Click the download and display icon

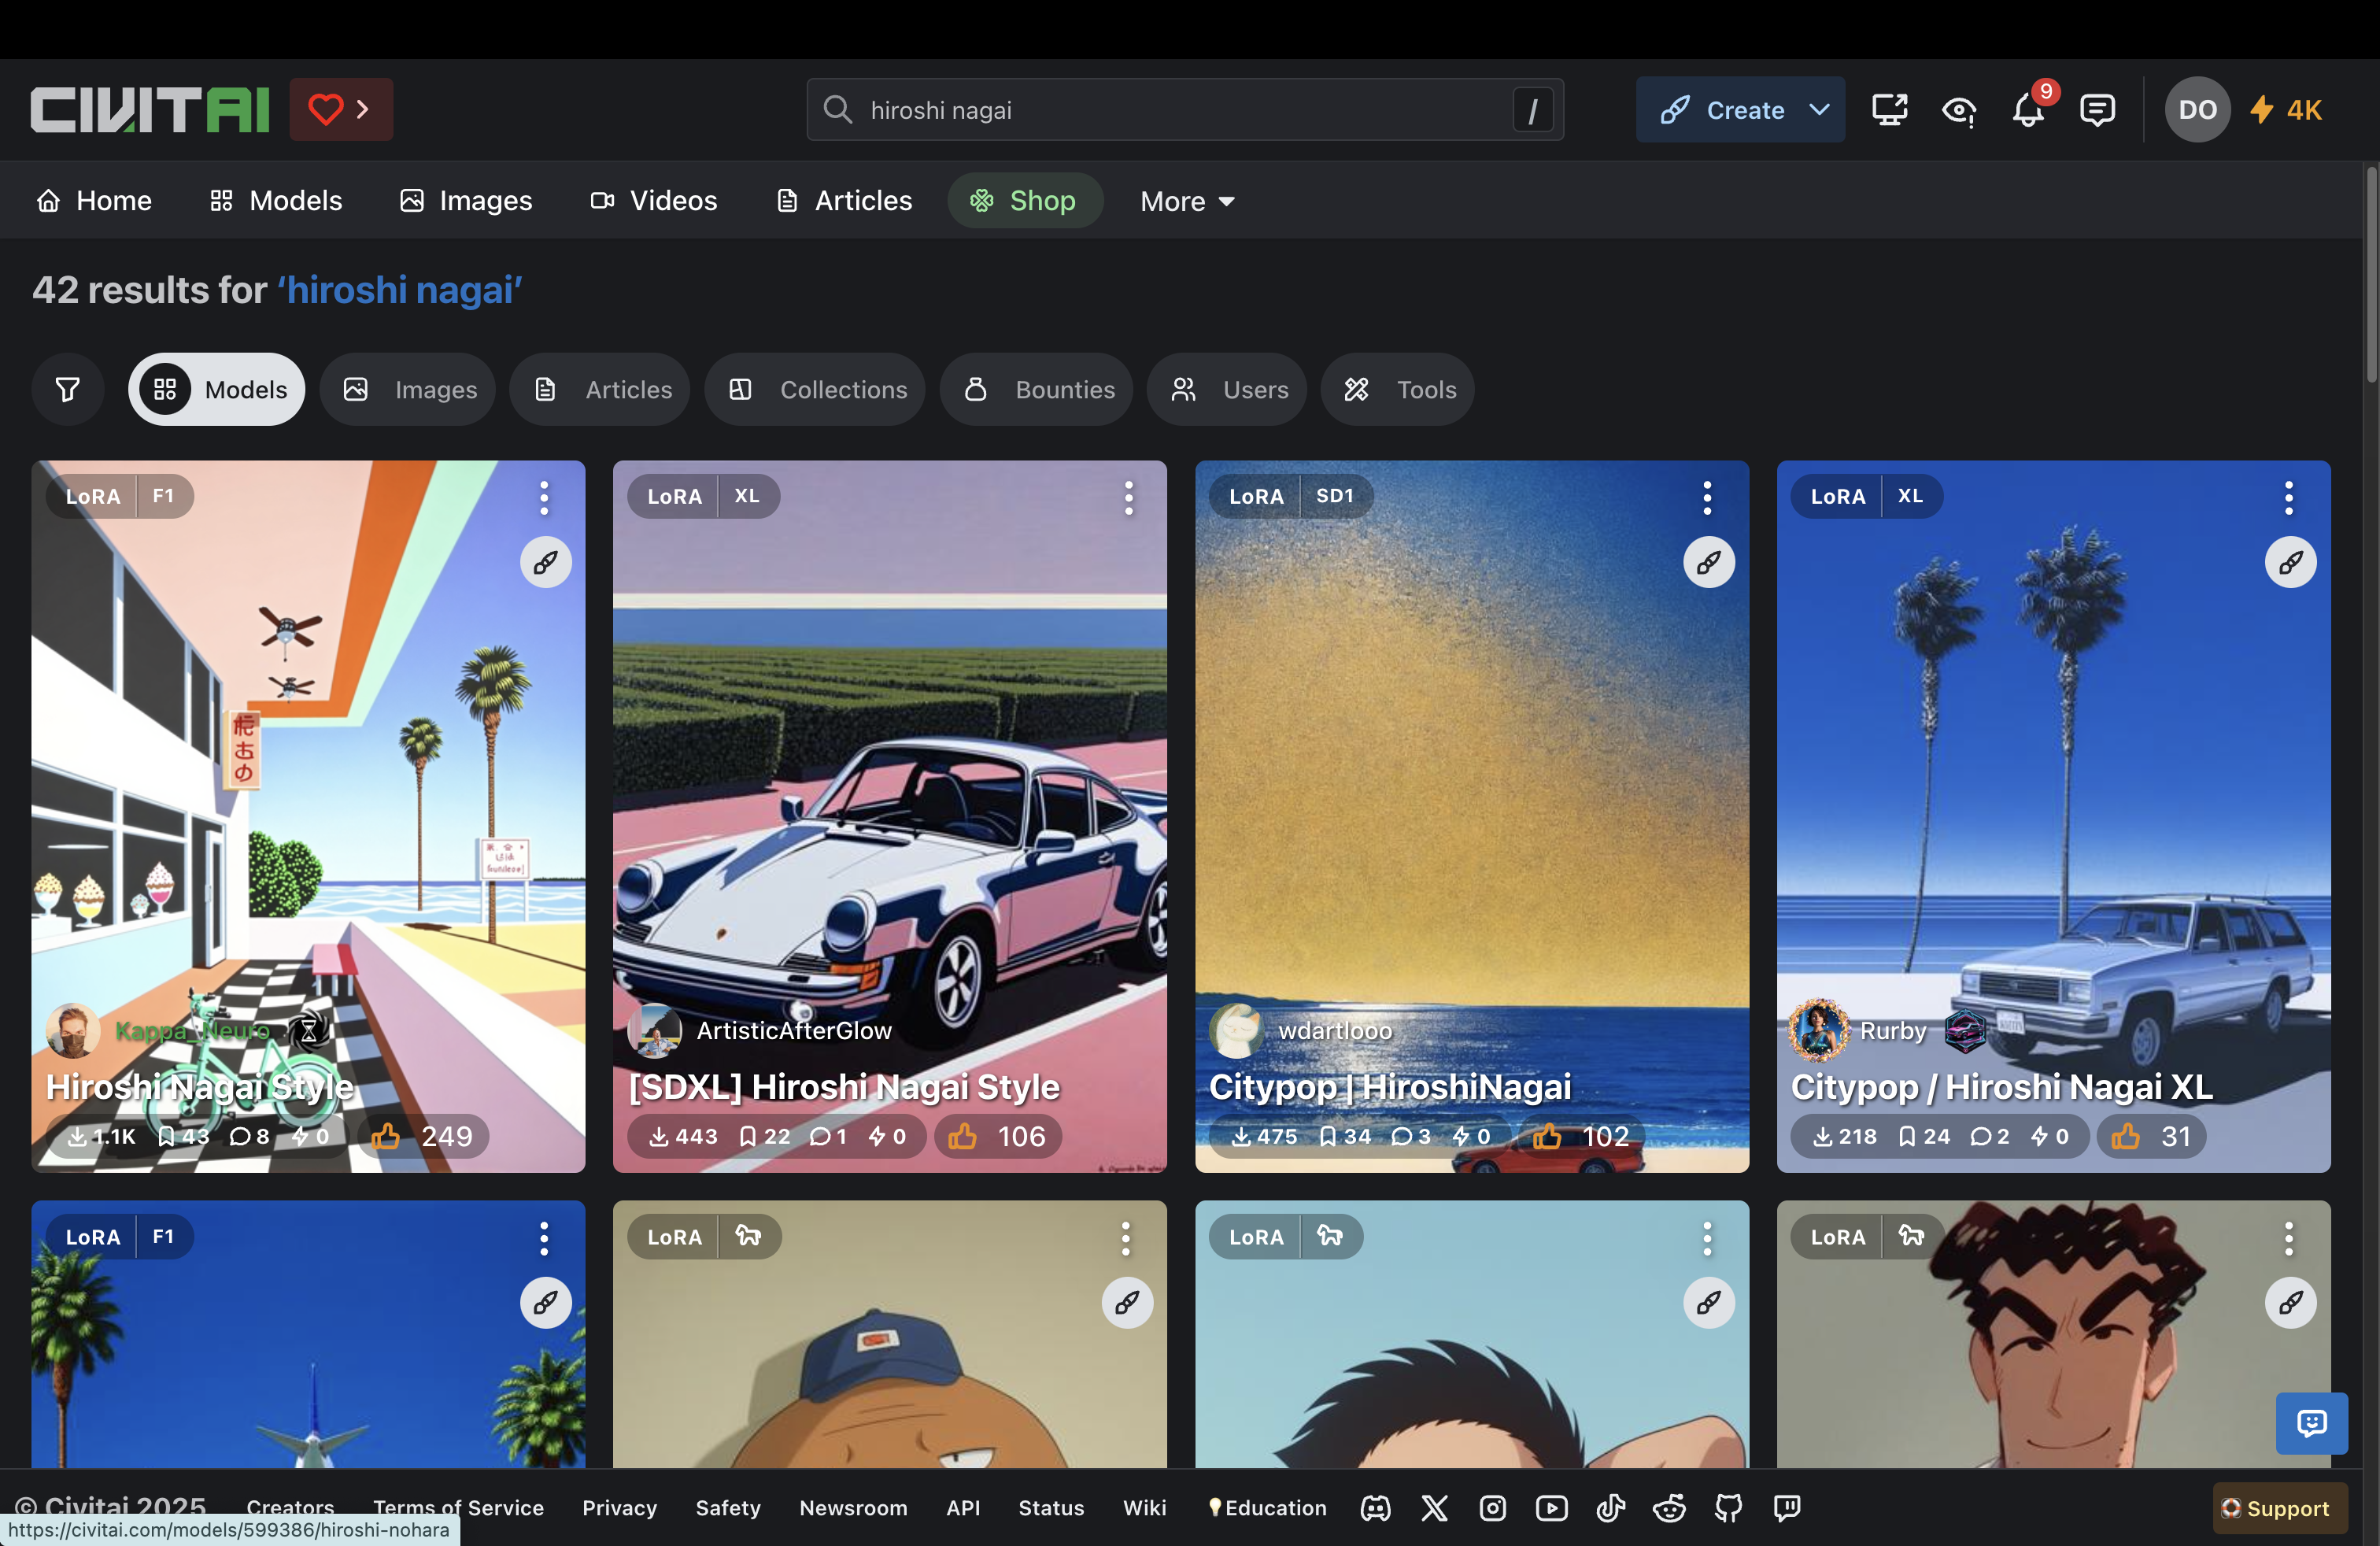1889,110
